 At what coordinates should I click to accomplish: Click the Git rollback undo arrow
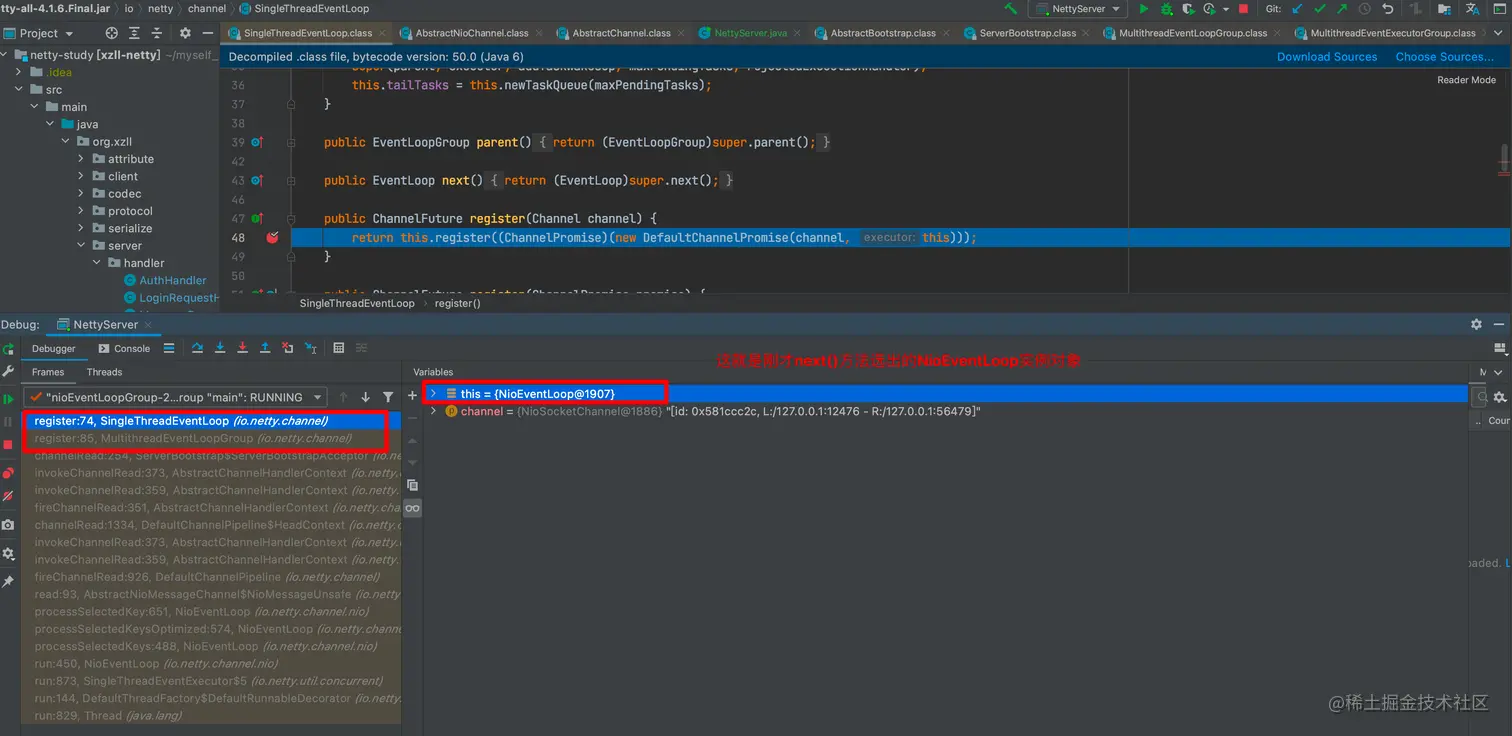(x=1388, y=9)
